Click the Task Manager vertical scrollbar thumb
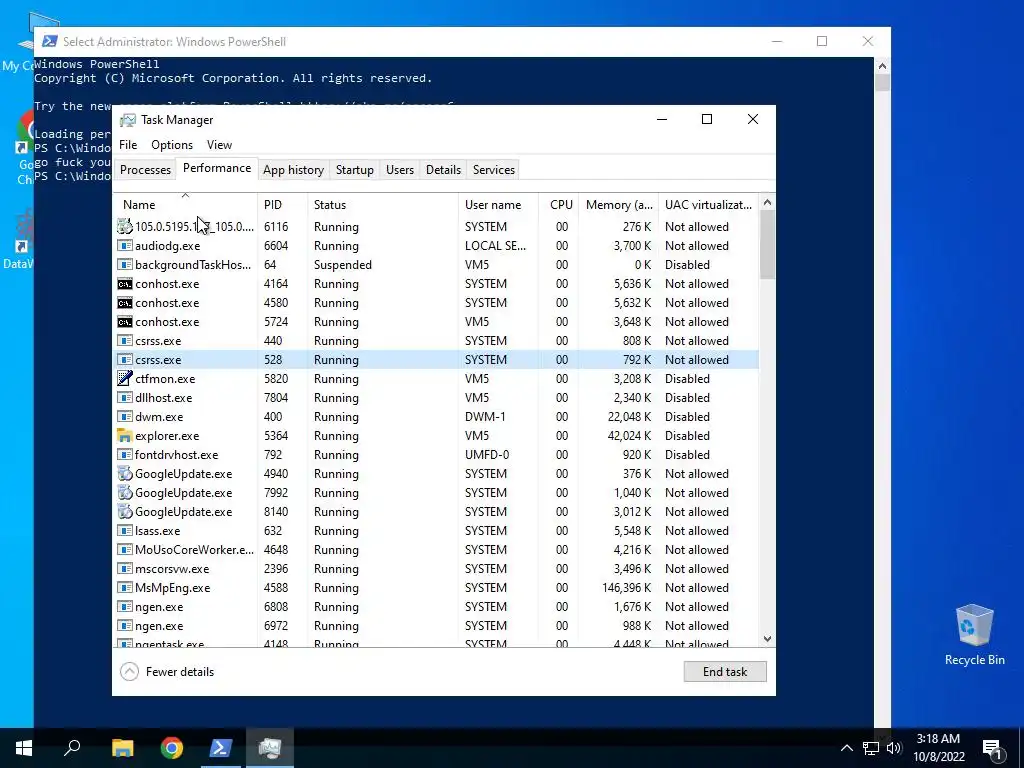 tap(767, 245)
